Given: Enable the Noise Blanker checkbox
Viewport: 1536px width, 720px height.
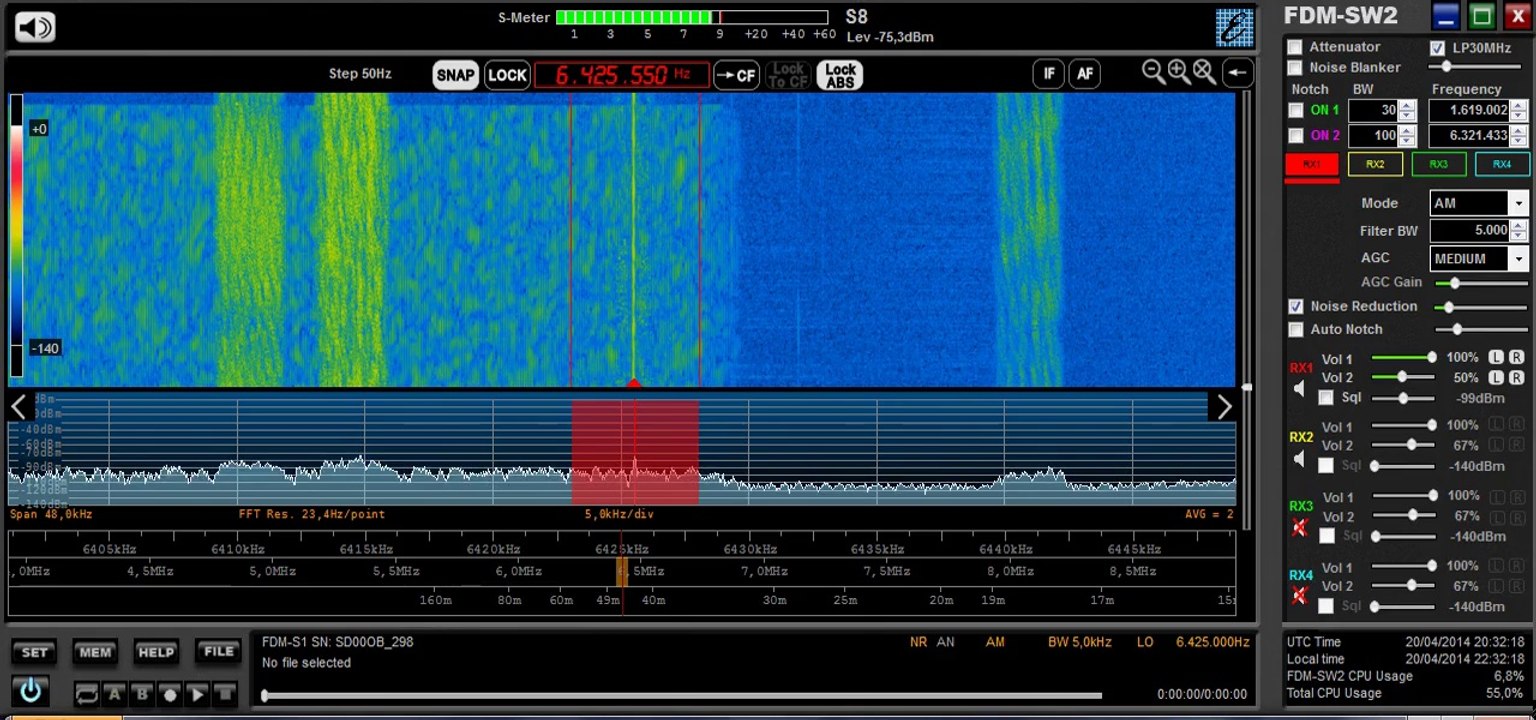Looking at the screenshot, I should coord(1295,68).
